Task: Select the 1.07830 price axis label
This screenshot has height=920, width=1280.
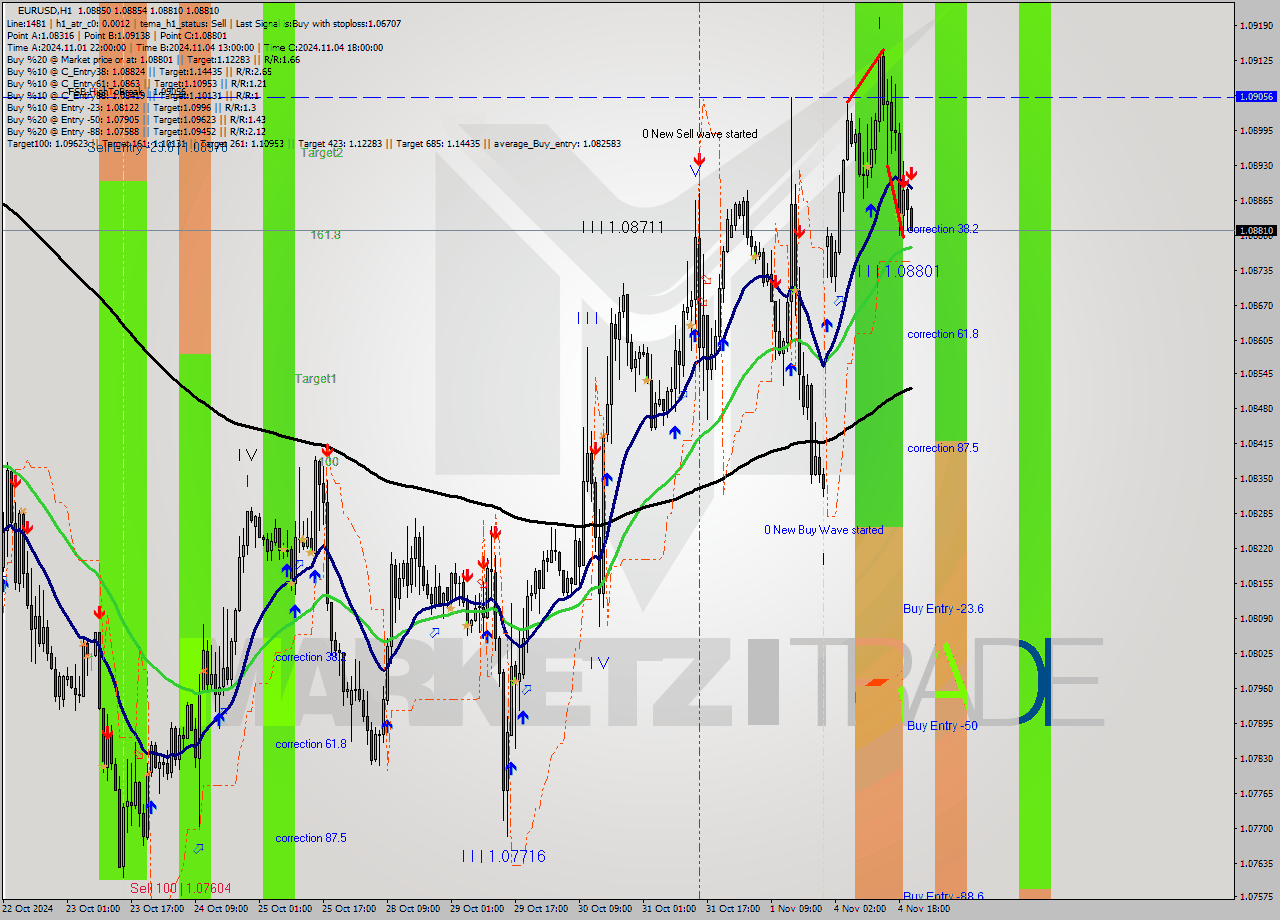Action: 1256,758
